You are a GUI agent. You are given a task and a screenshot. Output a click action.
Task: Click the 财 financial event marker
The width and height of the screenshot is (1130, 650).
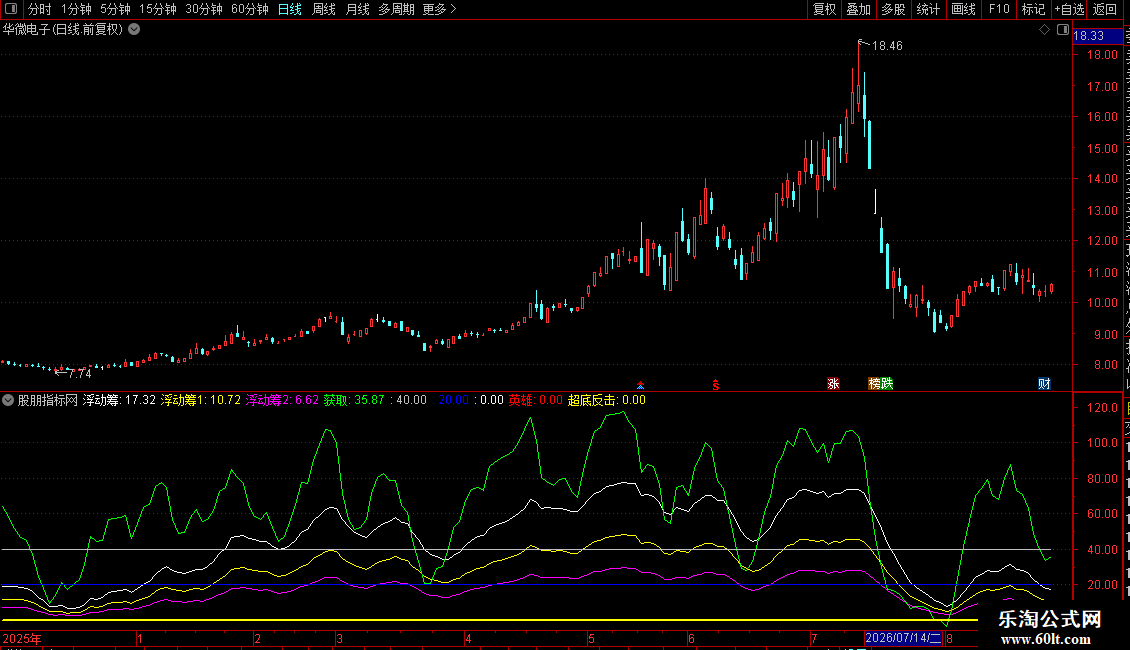[x=1044, y=384]
